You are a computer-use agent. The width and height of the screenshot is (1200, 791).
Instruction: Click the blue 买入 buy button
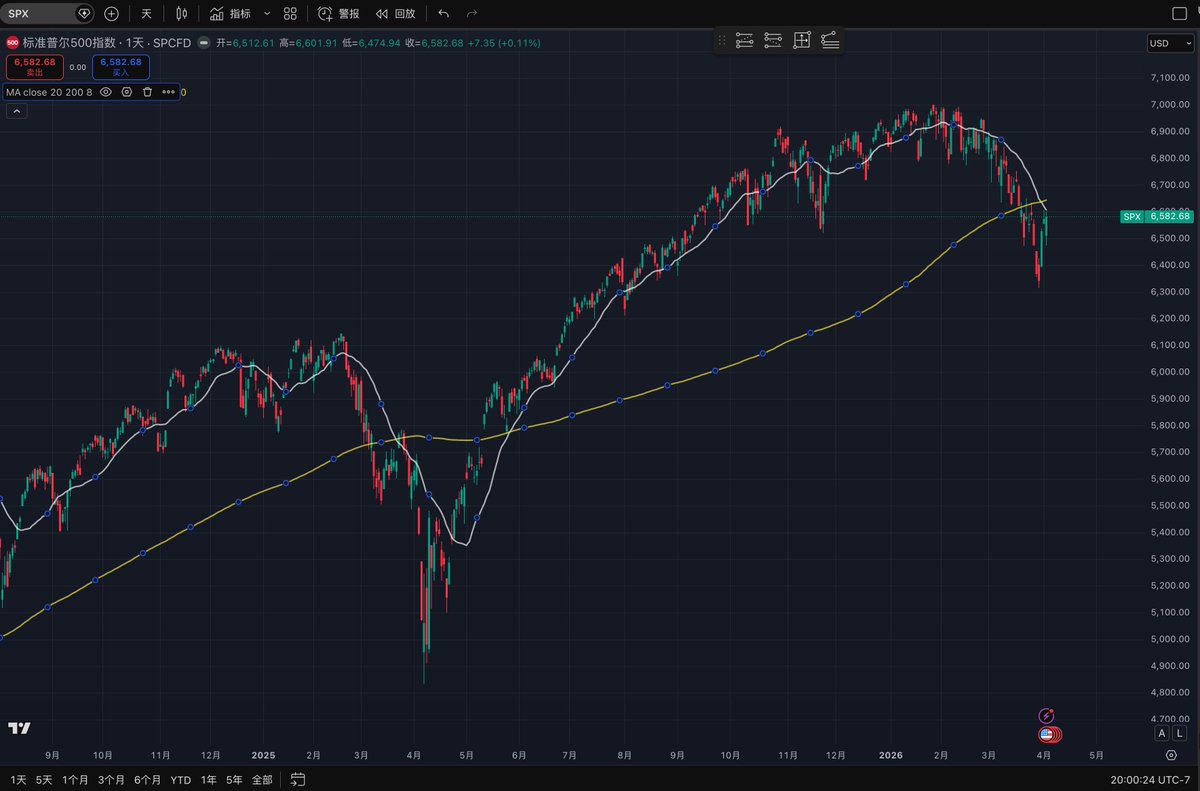tap(120, 67)
